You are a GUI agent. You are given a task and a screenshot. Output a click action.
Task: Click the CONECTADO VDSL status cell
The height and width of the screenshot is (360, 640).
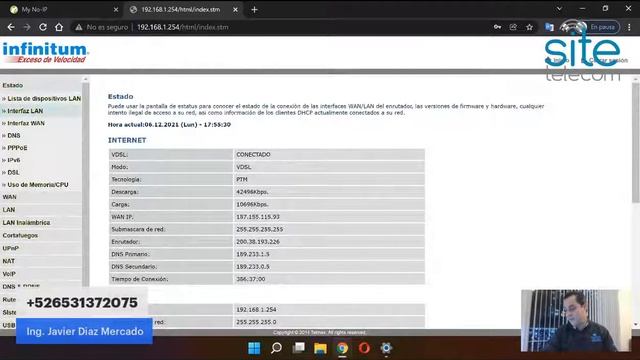click(x=329, y=155)
